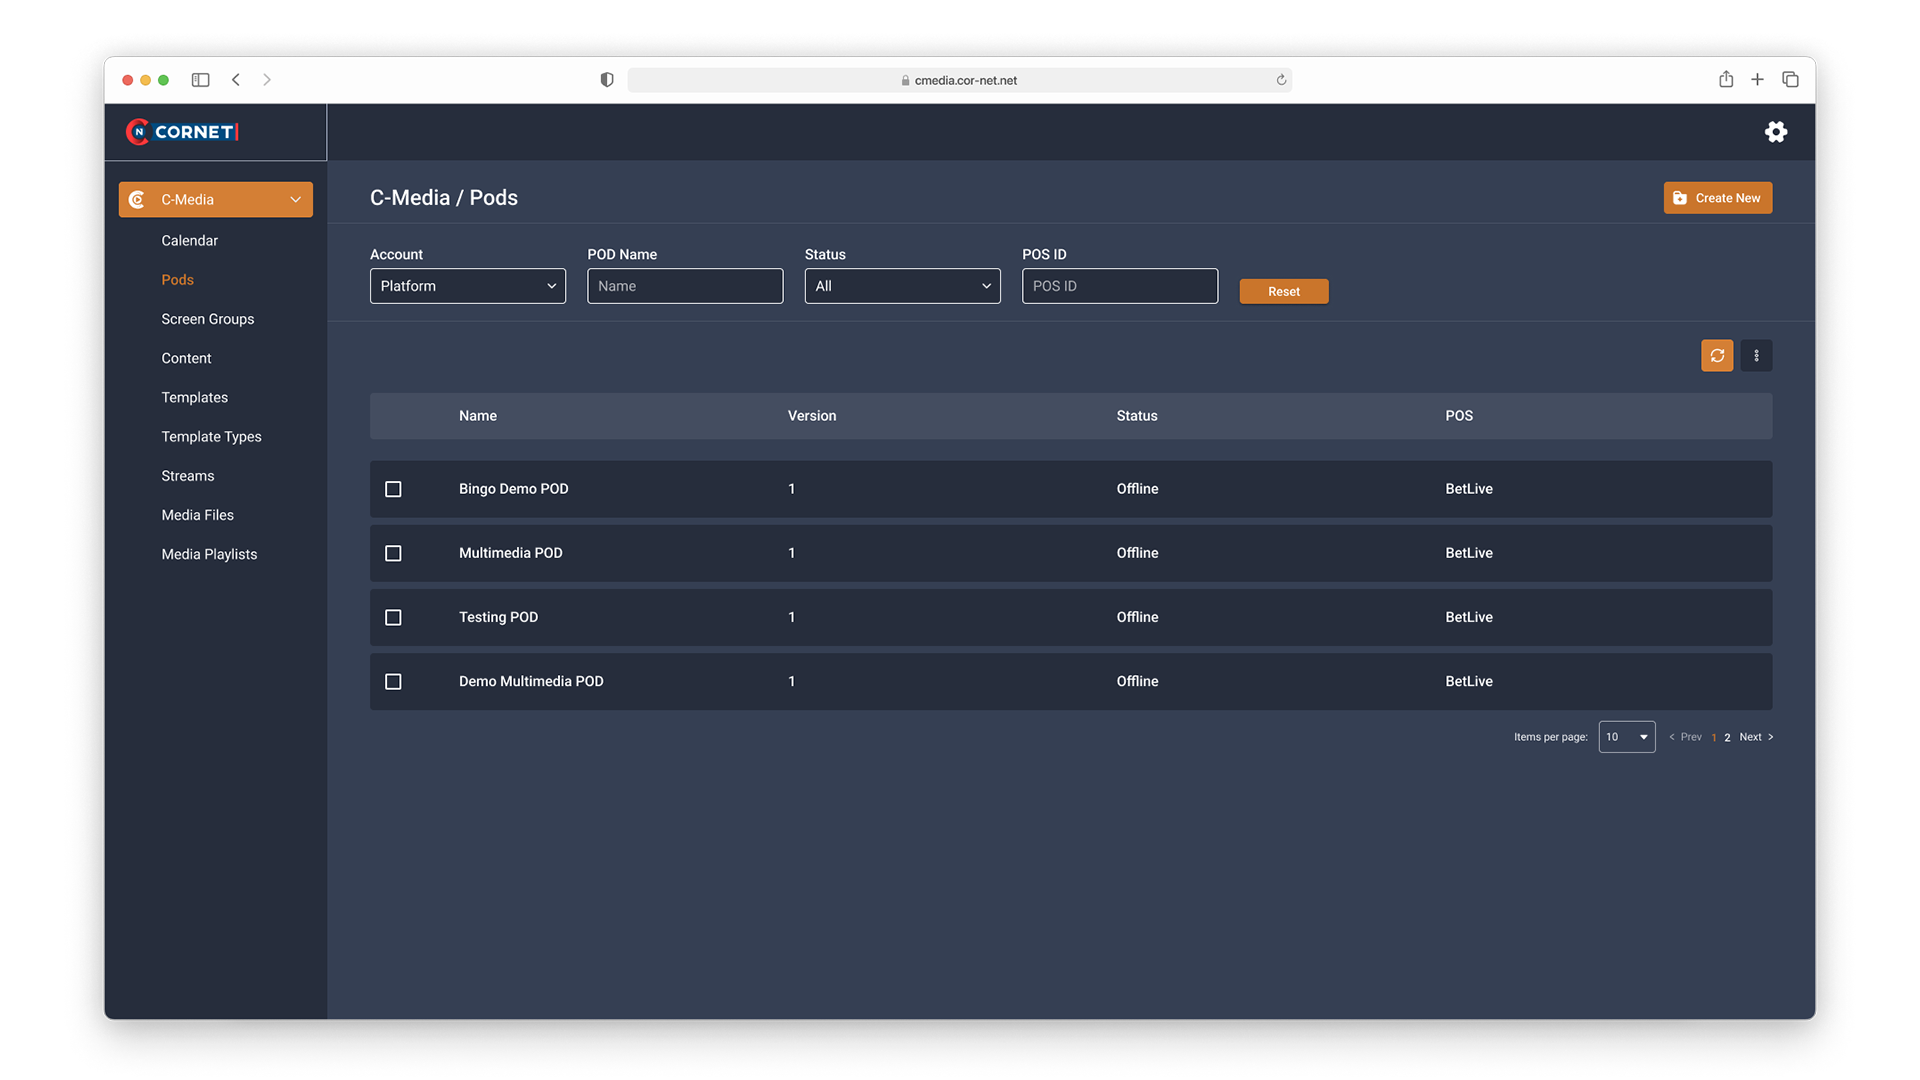Open Screen Groups in sidebar
The width and height of the screenshot is (1920, 1080).
click(x=207, y=319)
